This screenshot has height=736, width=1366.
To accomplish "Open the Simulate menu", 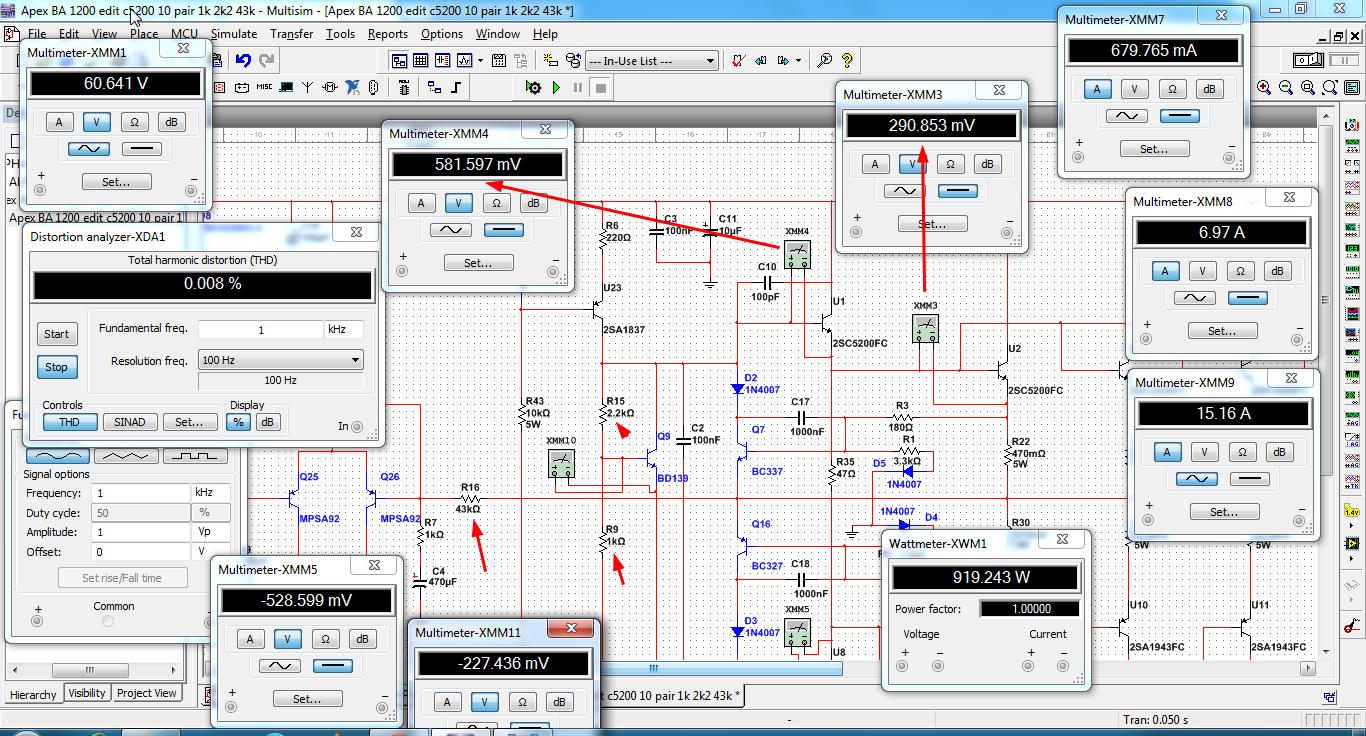I will [233, 33].
